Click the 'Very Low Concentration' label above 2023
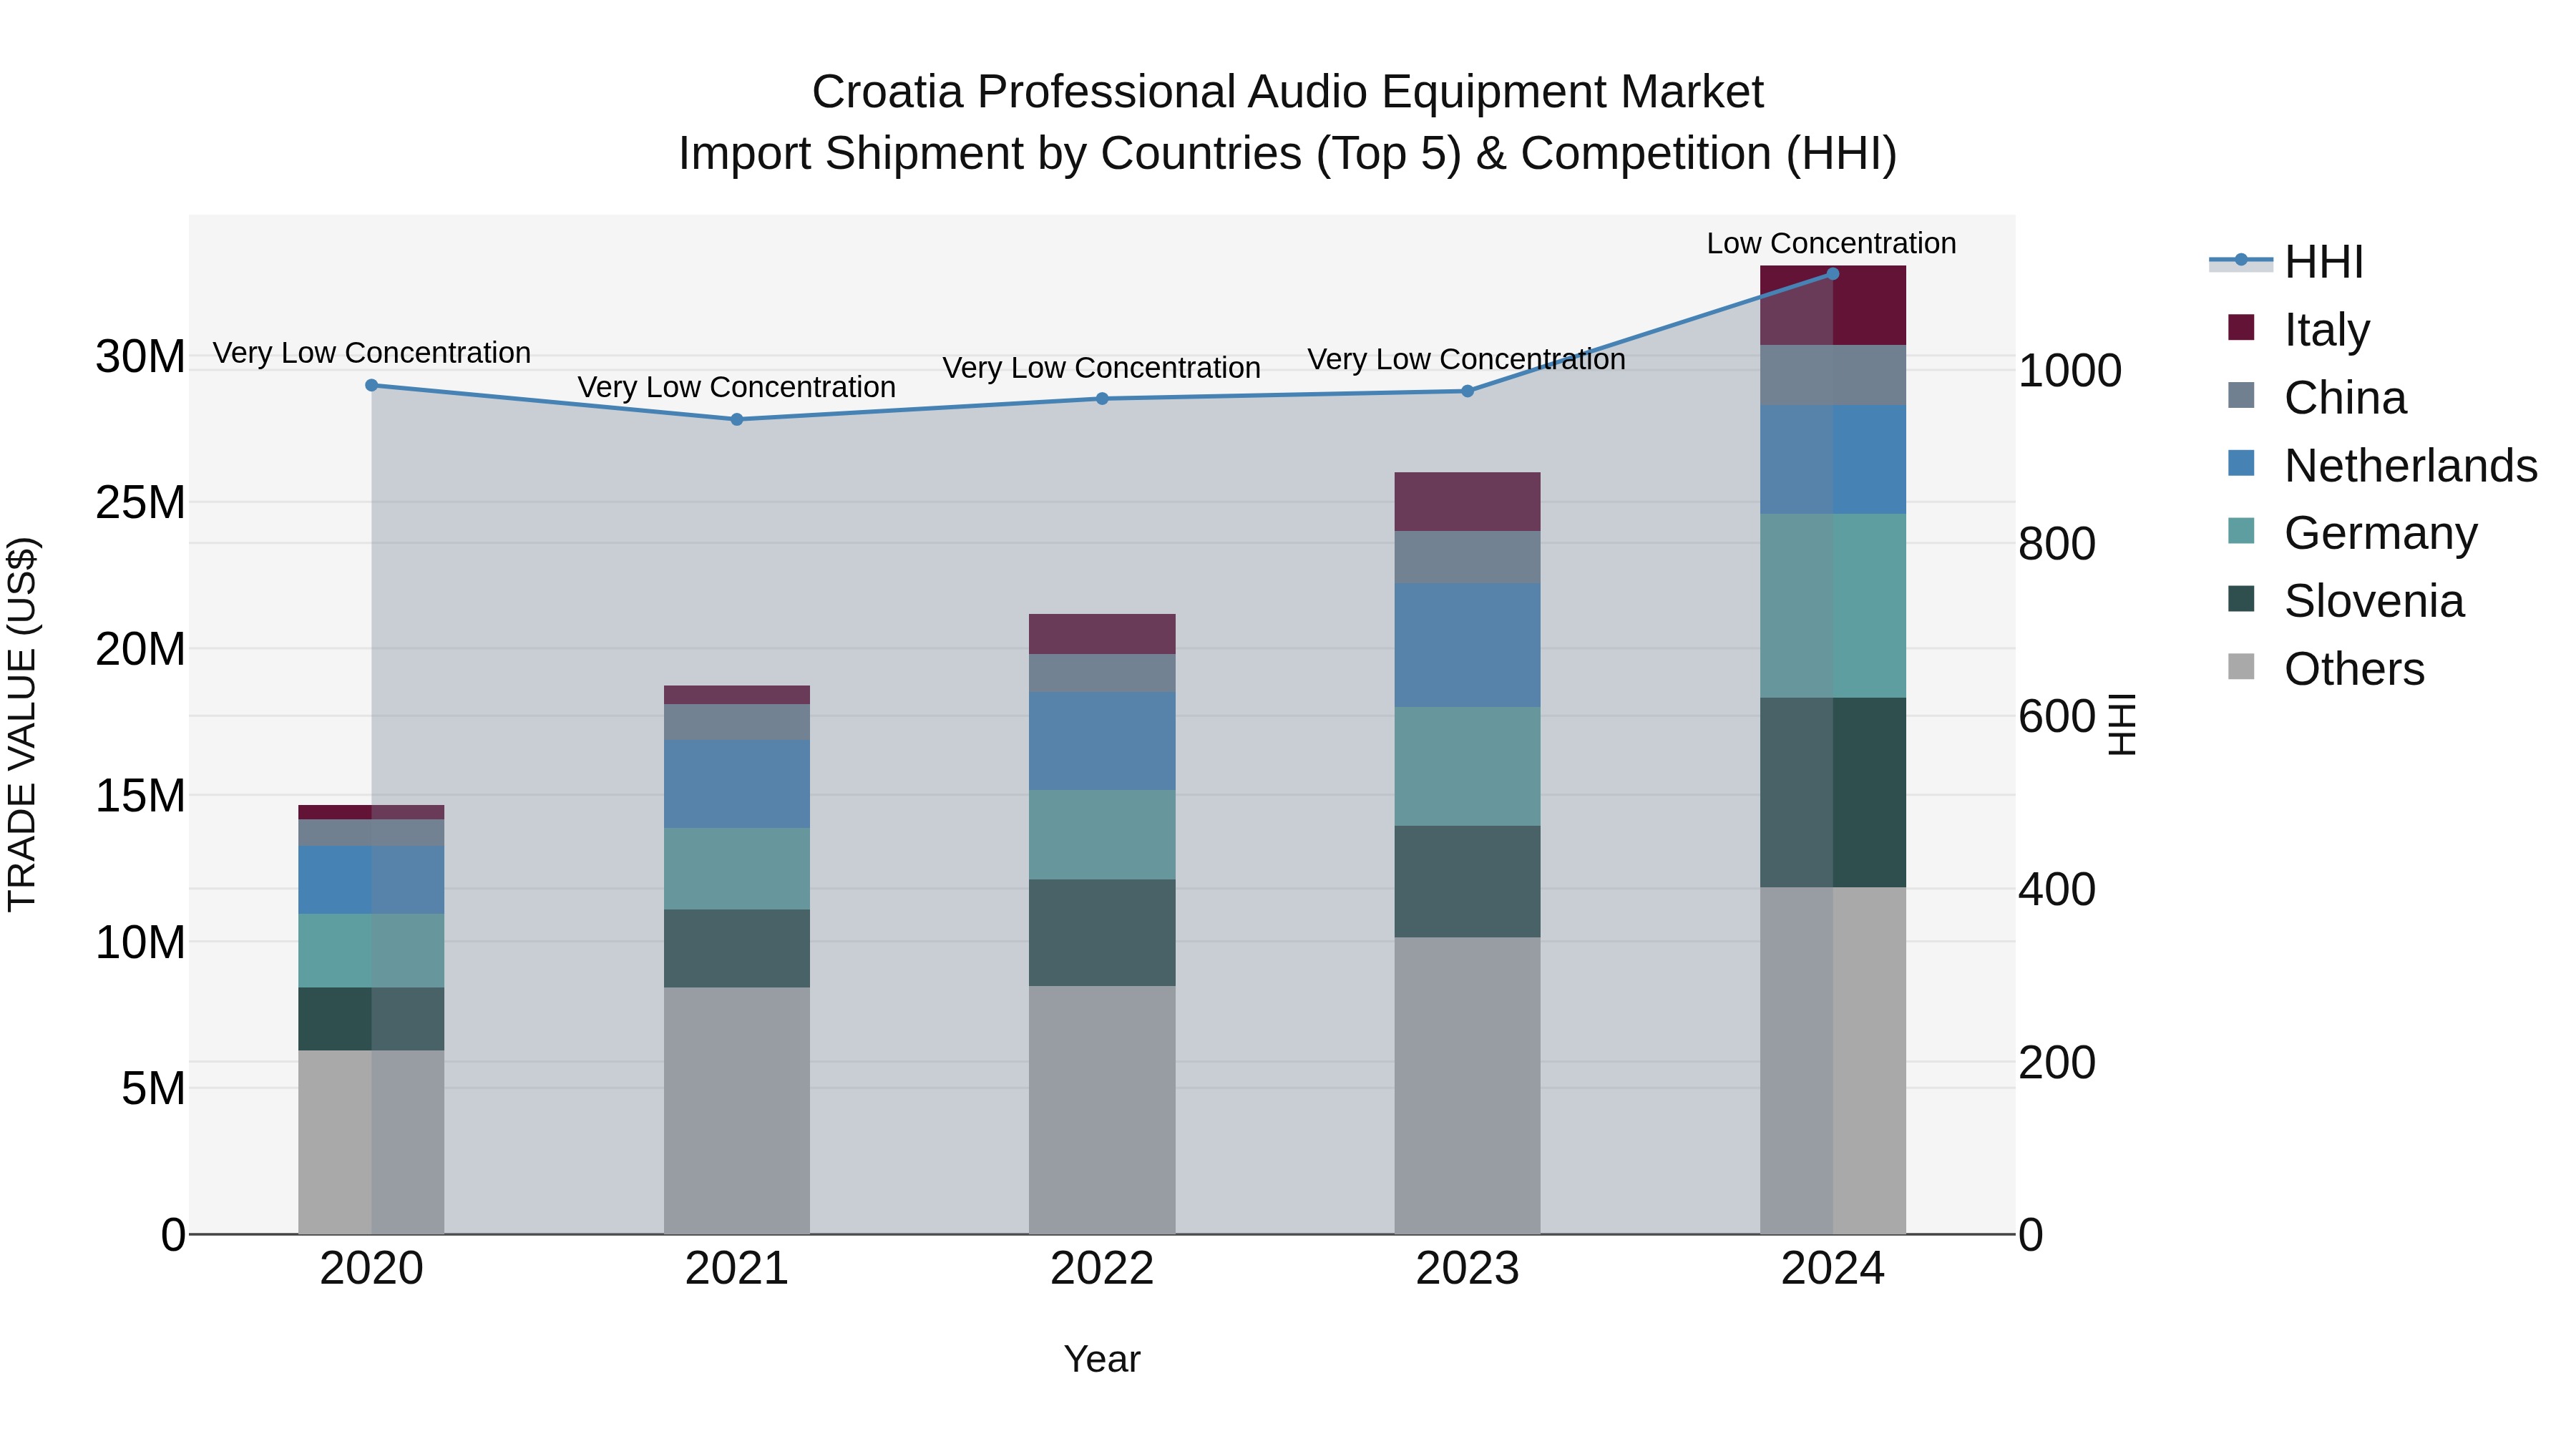Viewport: 2576px width, 1449px height. (x=1467, y=359)
